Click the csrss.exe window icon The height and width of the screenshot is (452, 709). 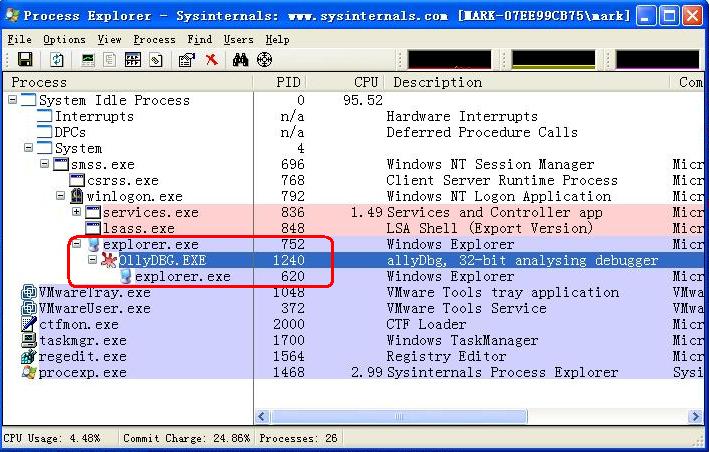[77, 180]
